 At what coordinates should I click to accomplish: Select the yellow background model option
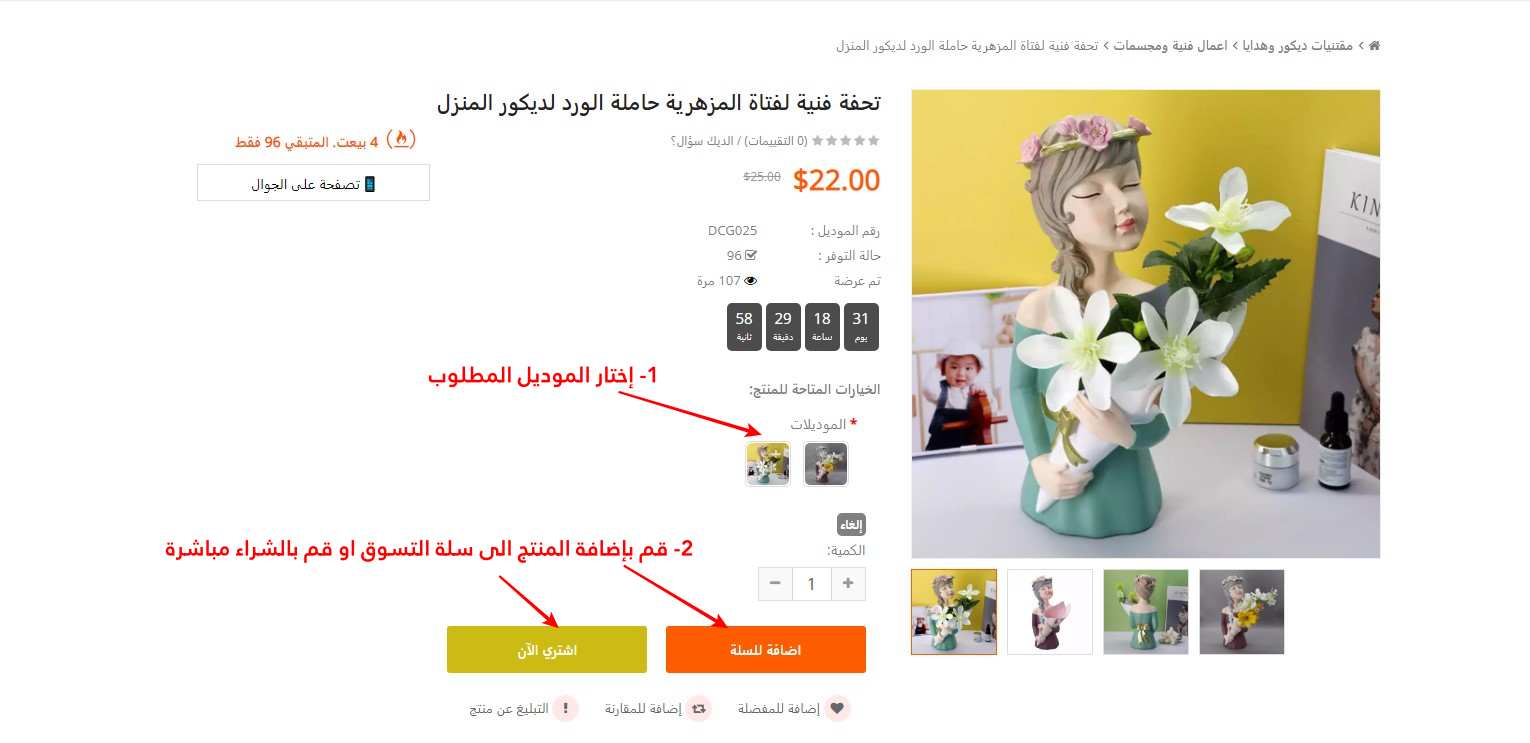pos(768,464)
